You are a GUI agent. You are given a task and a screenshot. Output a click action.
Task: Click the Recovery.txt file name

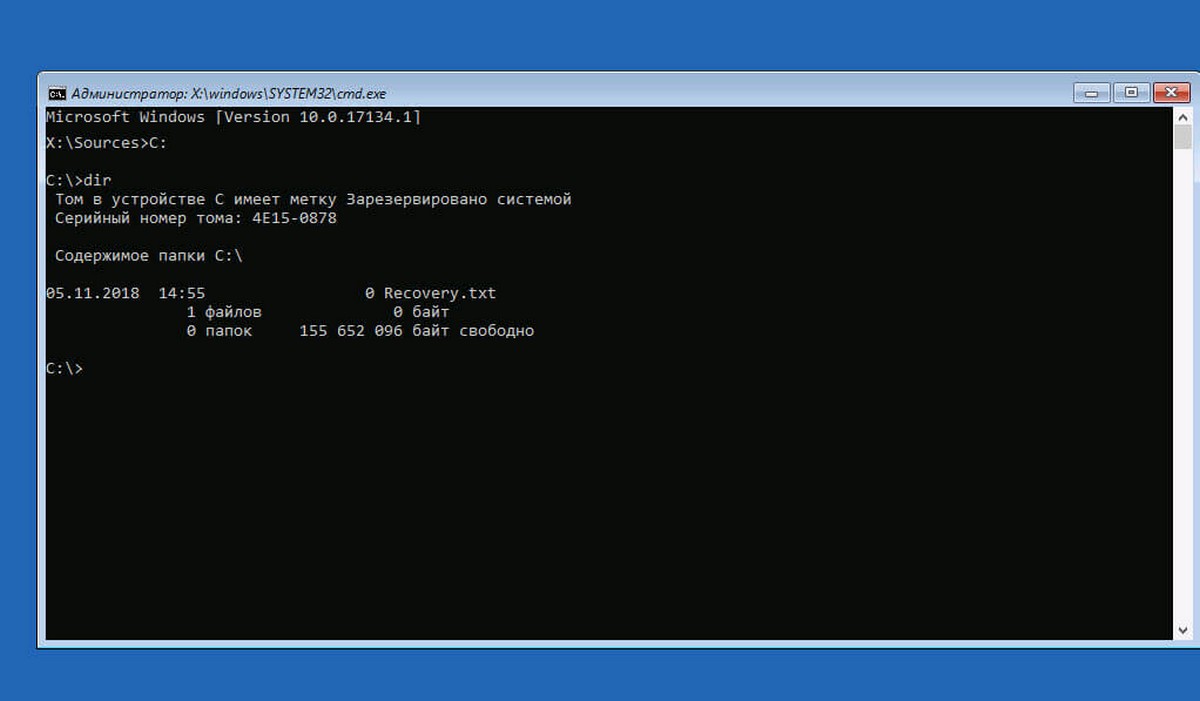pyautogui.click(x=440, y=293)
